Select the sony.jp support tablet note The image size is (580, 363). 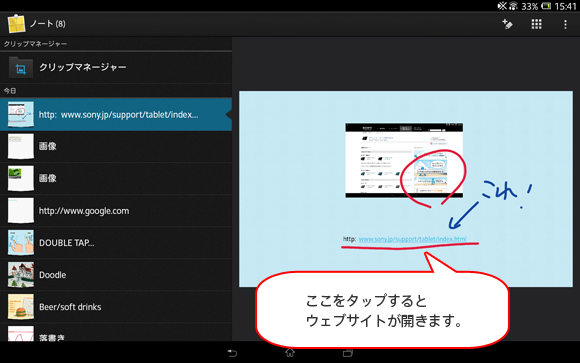point(116,114)
